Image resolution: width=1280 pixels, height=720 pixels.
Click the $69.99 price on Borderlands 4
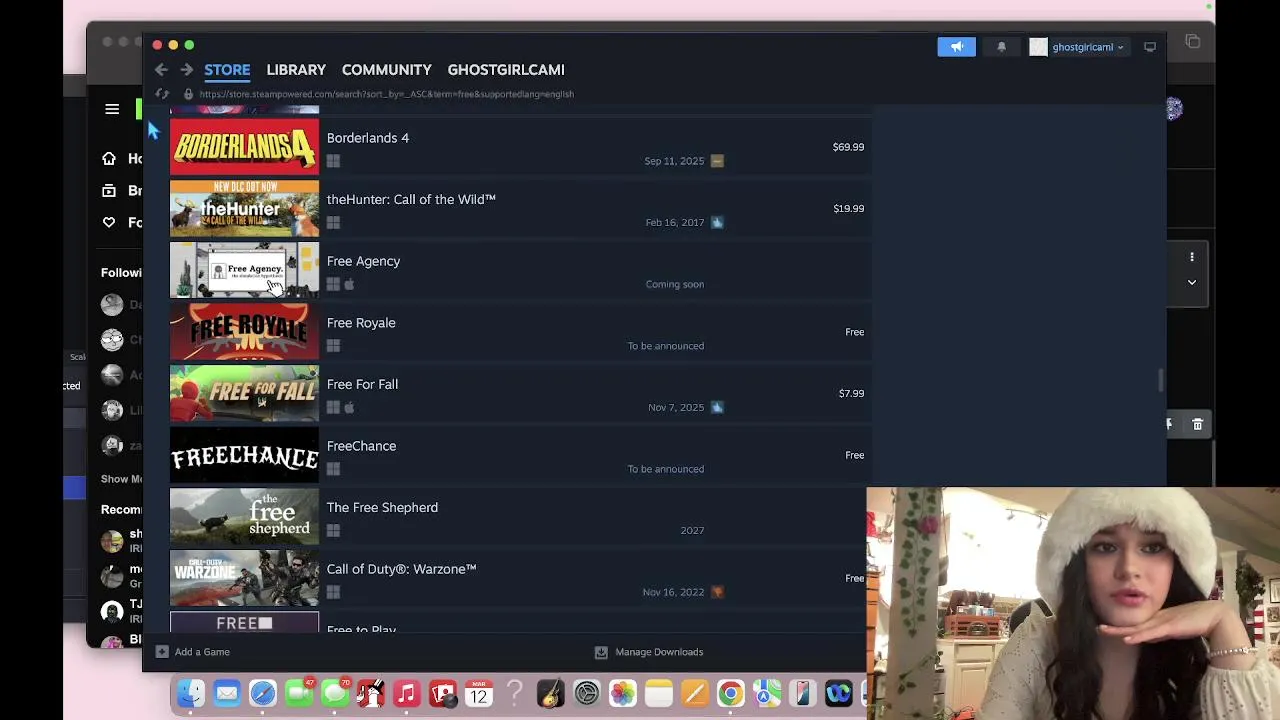848,147
